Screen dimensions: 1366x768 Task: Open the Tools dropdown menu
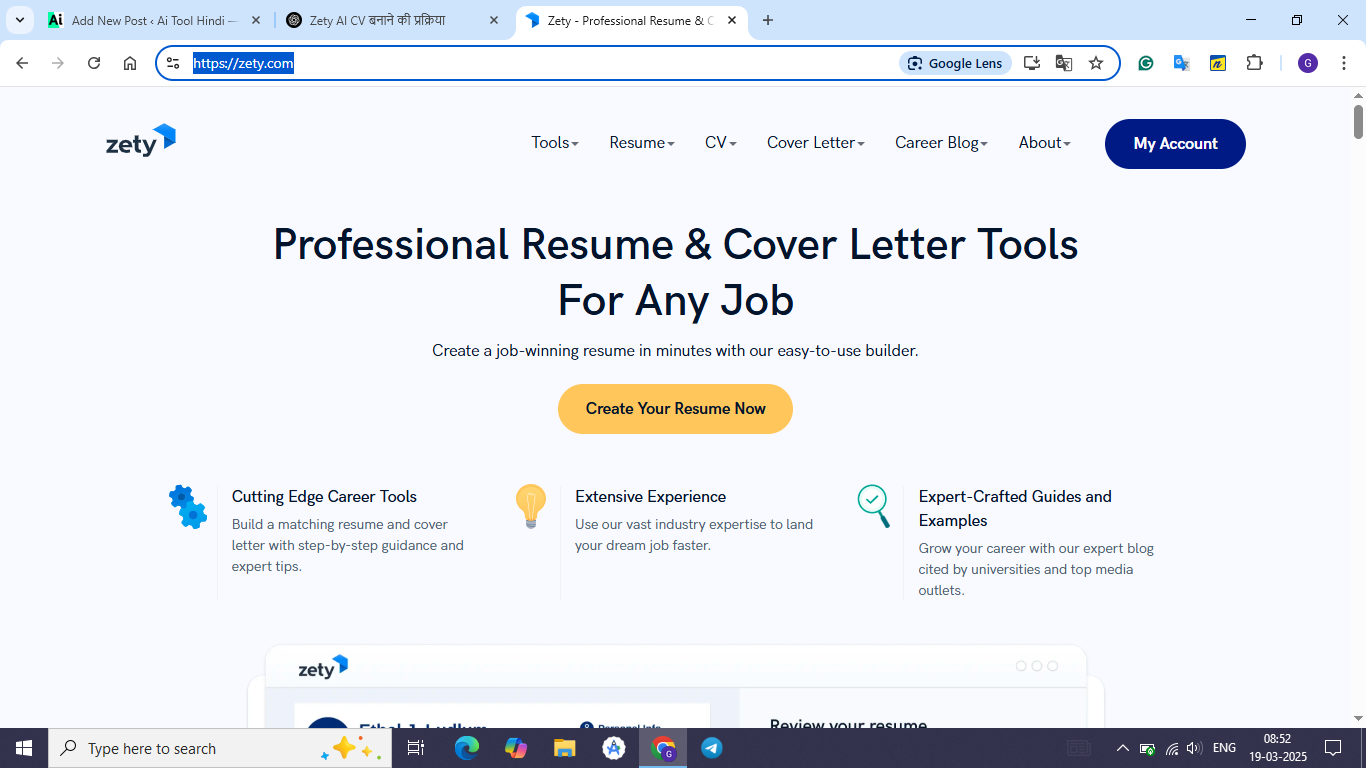click(x=554, y=143)
